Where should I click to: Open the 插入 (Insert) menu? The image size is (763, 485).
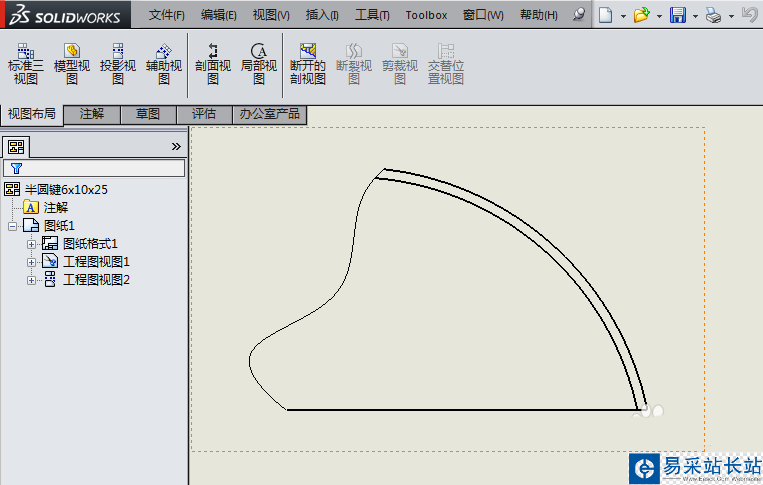(321, 15)
